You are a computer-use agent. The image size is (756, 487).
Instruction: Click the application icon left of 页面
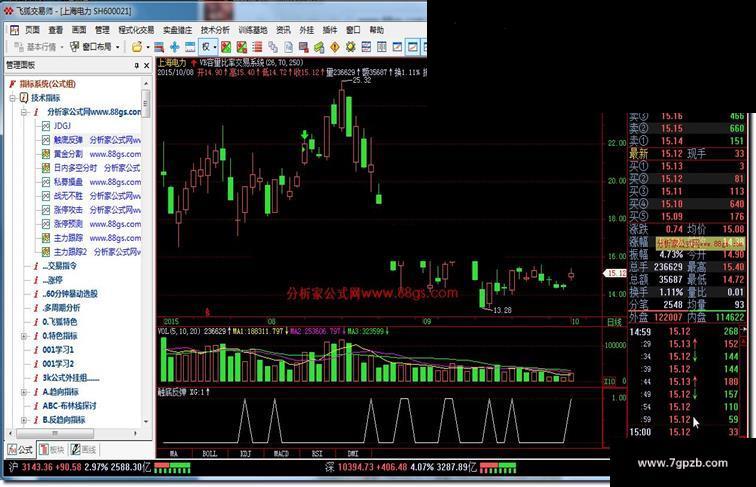14,30
